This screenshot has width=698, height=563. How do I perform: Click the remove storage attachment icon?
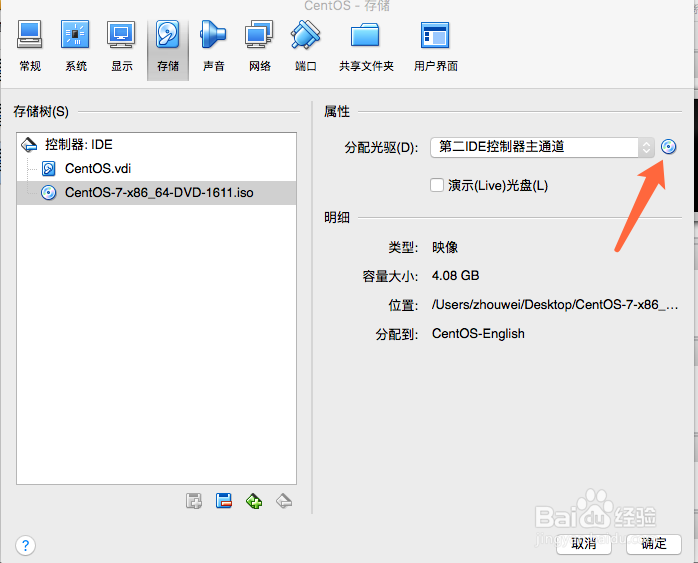(223, 501)
